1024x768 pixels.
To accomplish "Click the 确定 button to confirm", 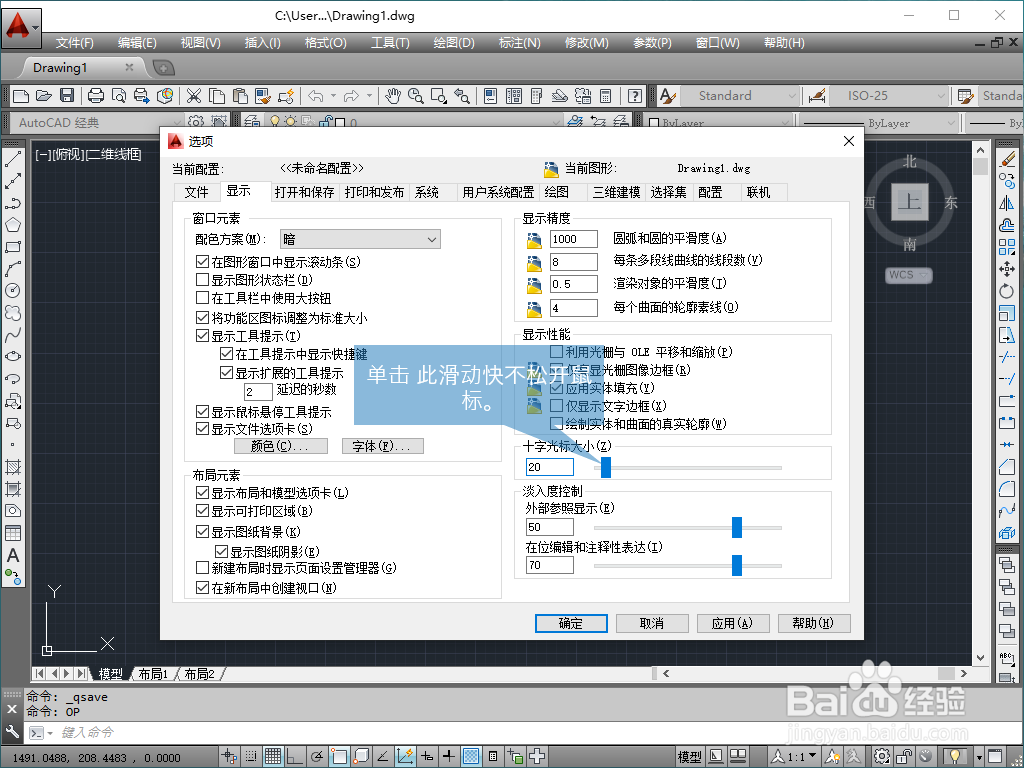I will click(x=571, y=623).
